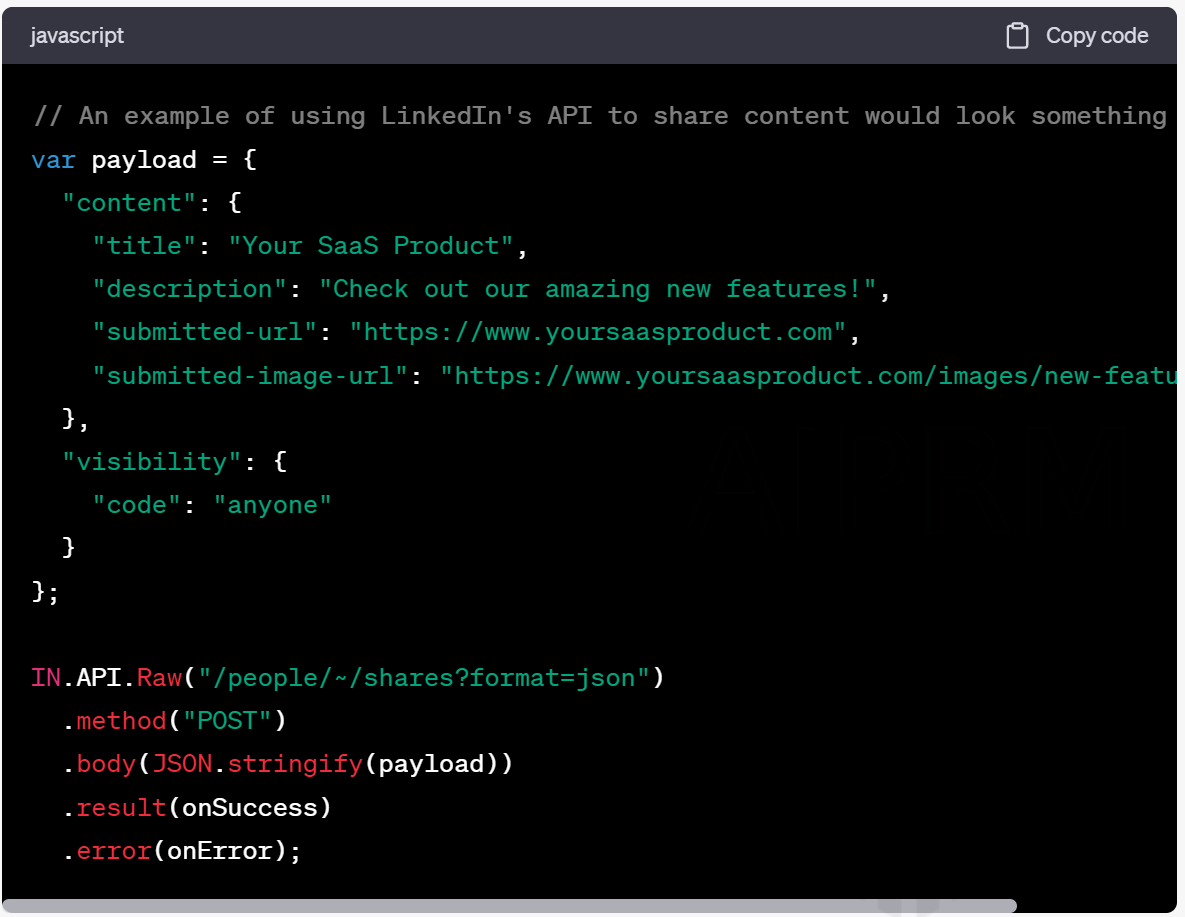Click the "visibility" key
Screen dimensions: 1185x917
pyautogui.click(x=151, y=462)
